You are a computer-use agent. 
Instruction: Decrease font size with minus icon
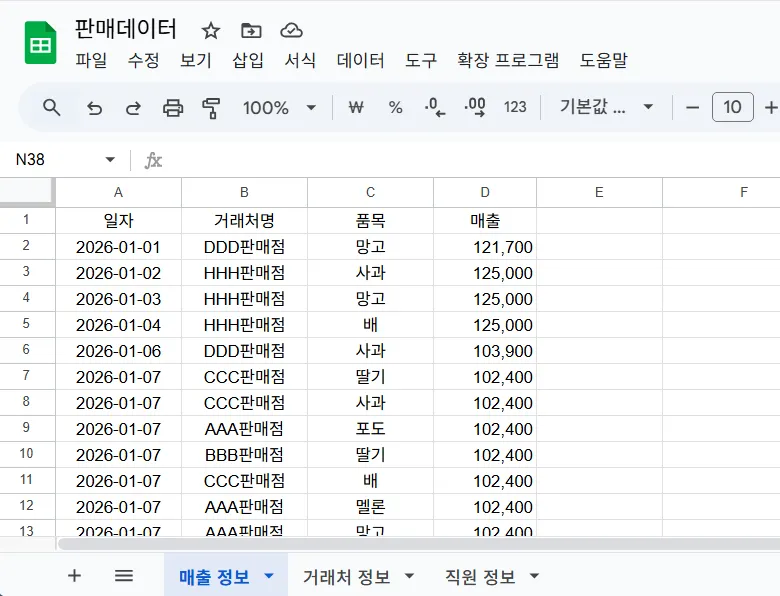pyautogui.click(x=692, y=107)
